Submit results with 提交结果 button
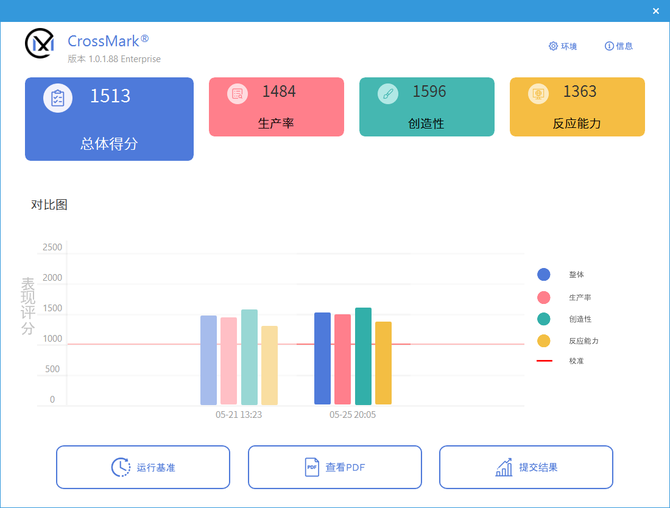The height and width of the screenshot is (508, 670). (x=526, y=467)
